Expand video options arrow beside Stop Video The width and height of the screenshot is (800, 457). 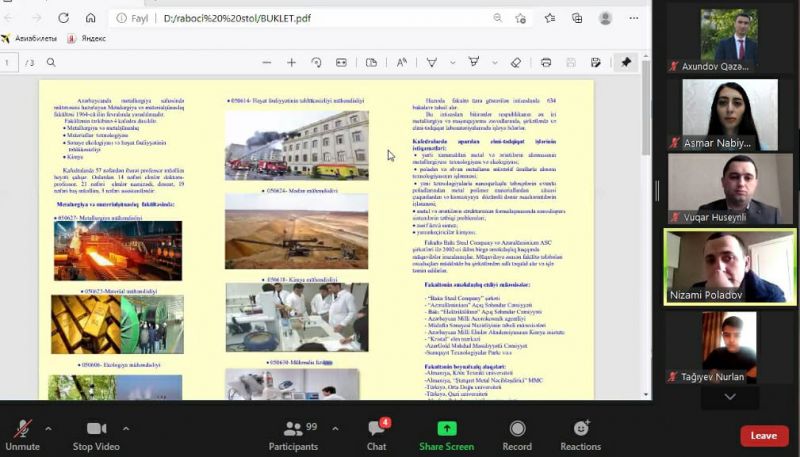click(x=126, y=428)
